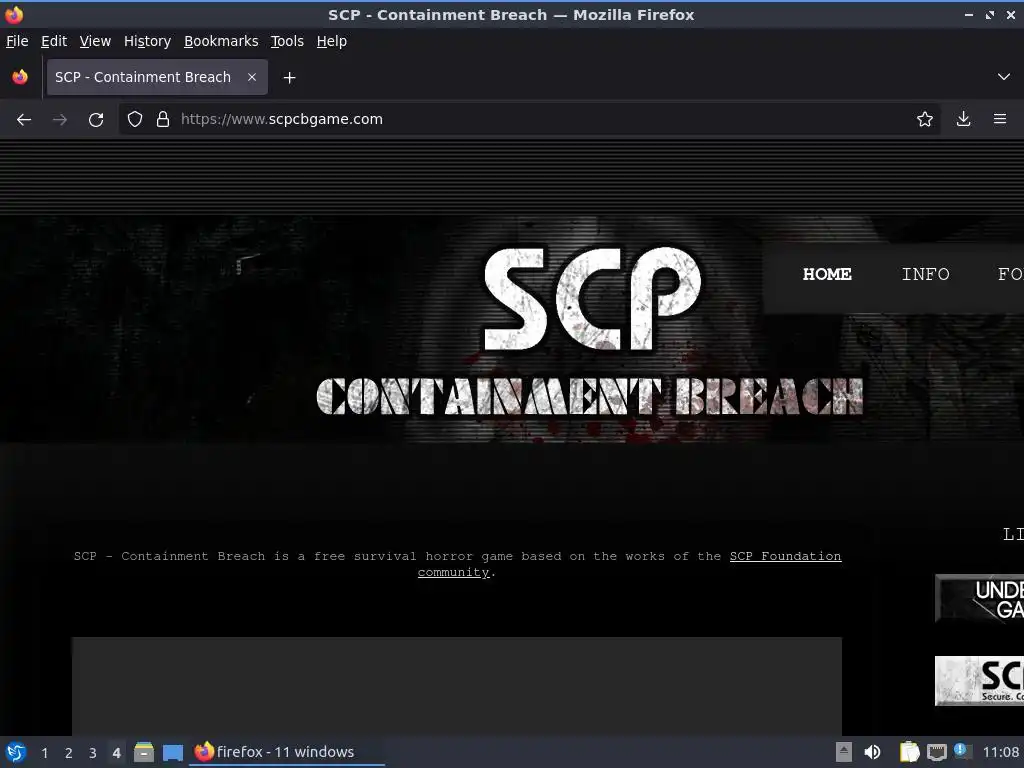Expand the system tray hidden icons arrow
This screenshot has height=768, width=1024.
click(x=844, y=752)
